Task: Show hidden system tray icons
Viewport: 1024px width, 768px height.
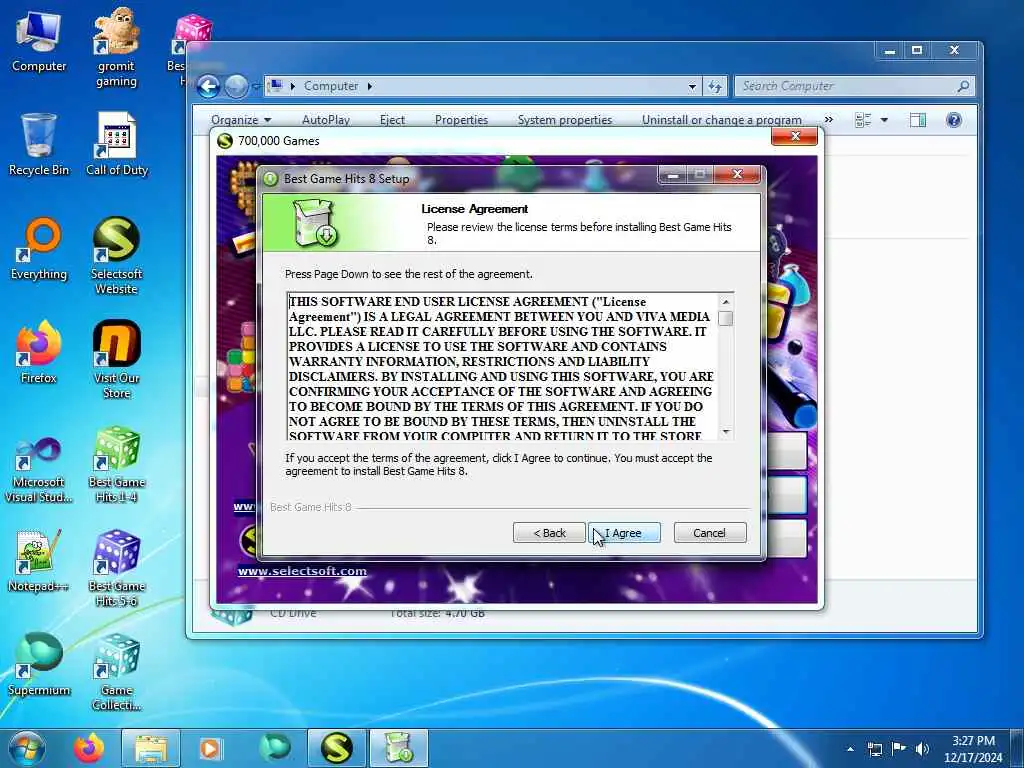Action: (x=850, y=749)
